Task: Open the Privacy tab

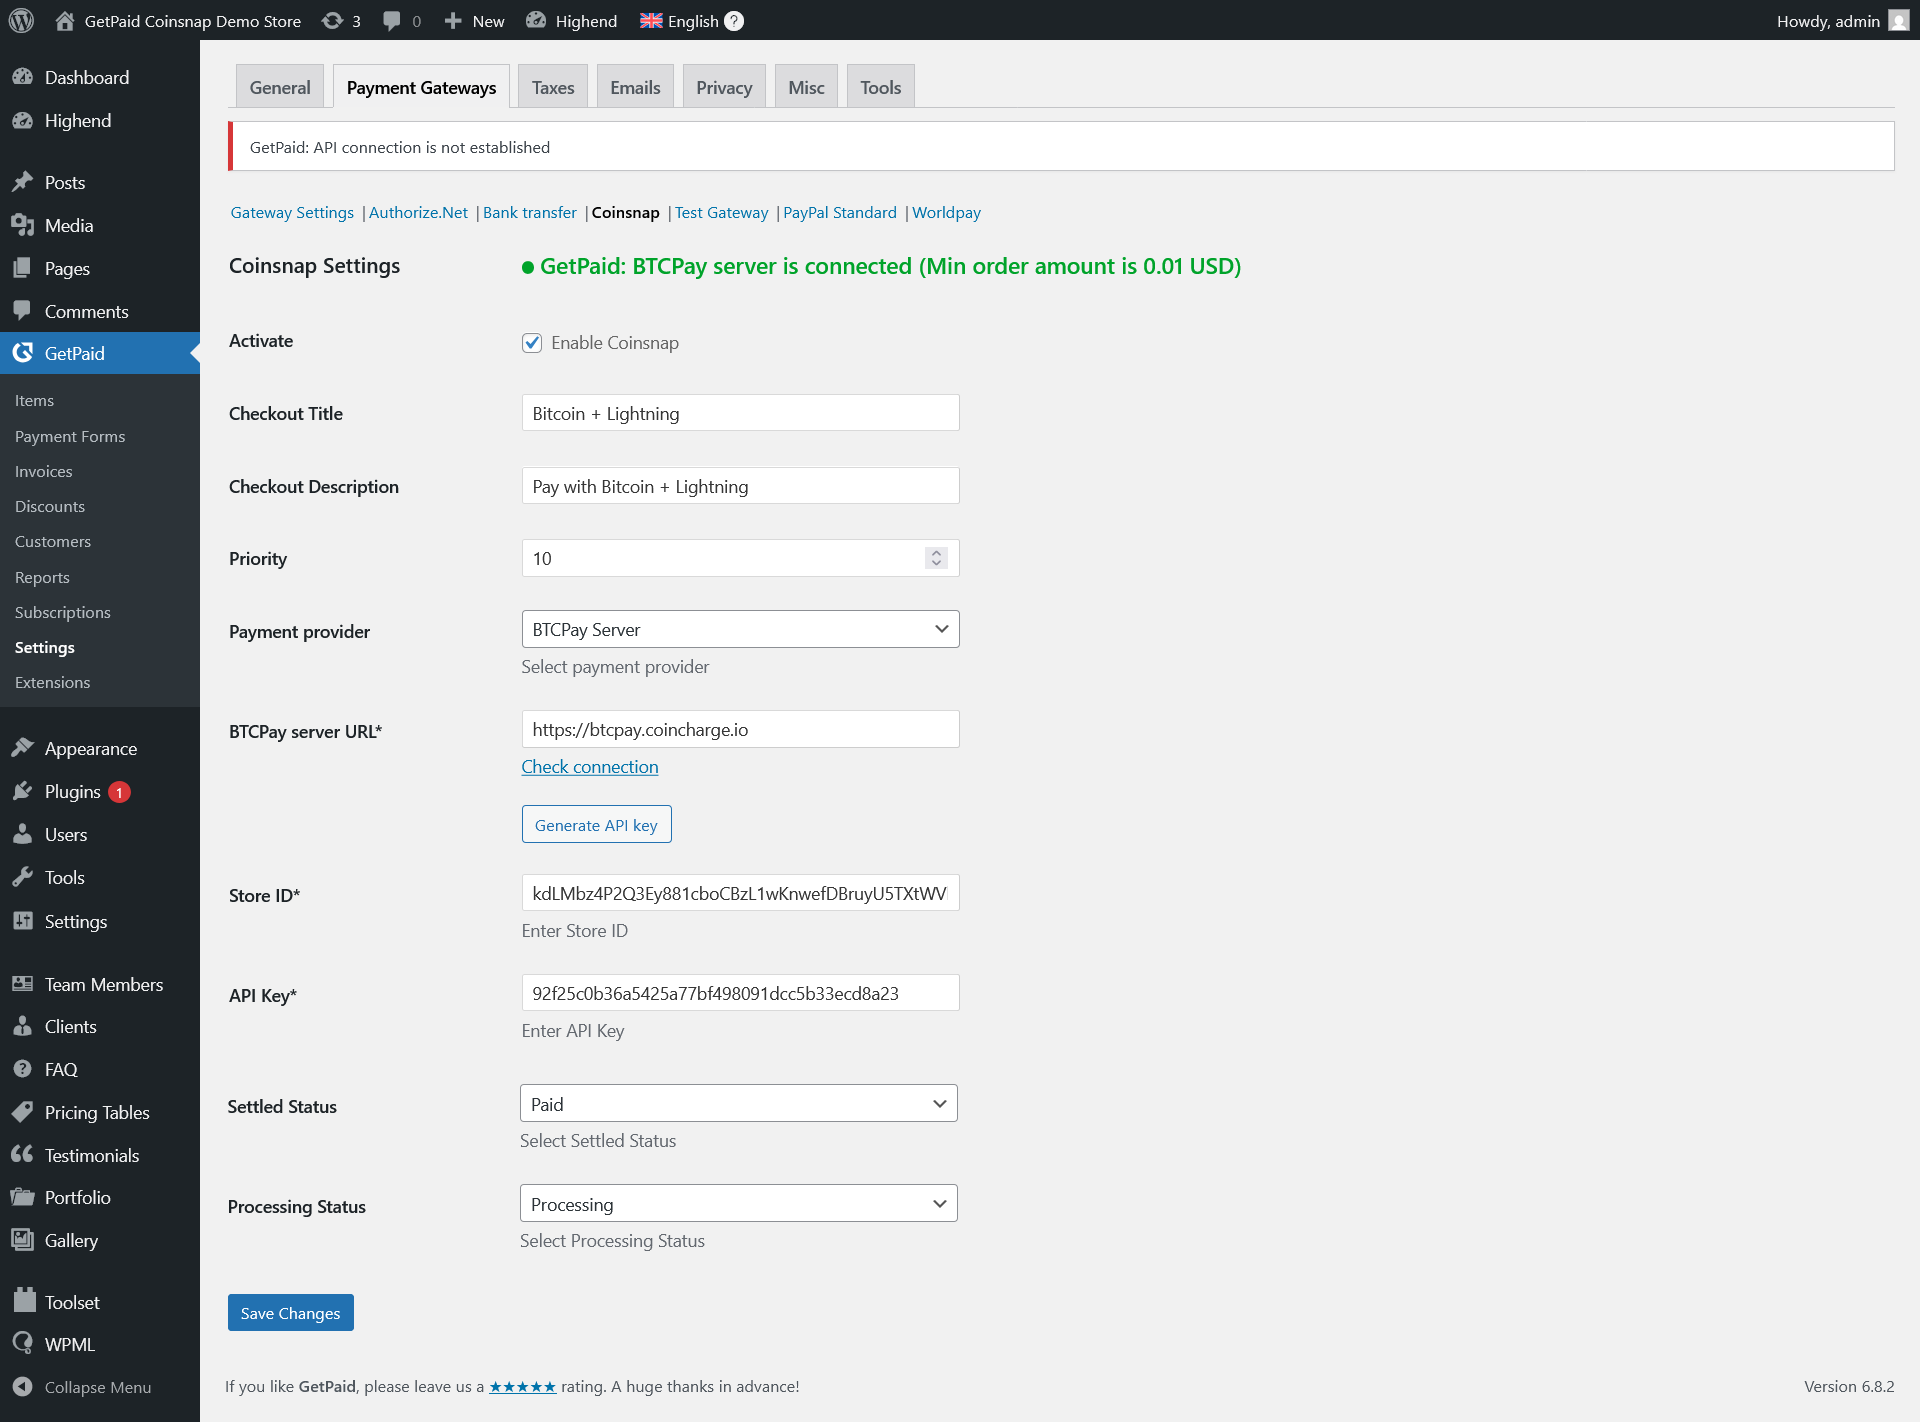Action: [x=724, y=87]
